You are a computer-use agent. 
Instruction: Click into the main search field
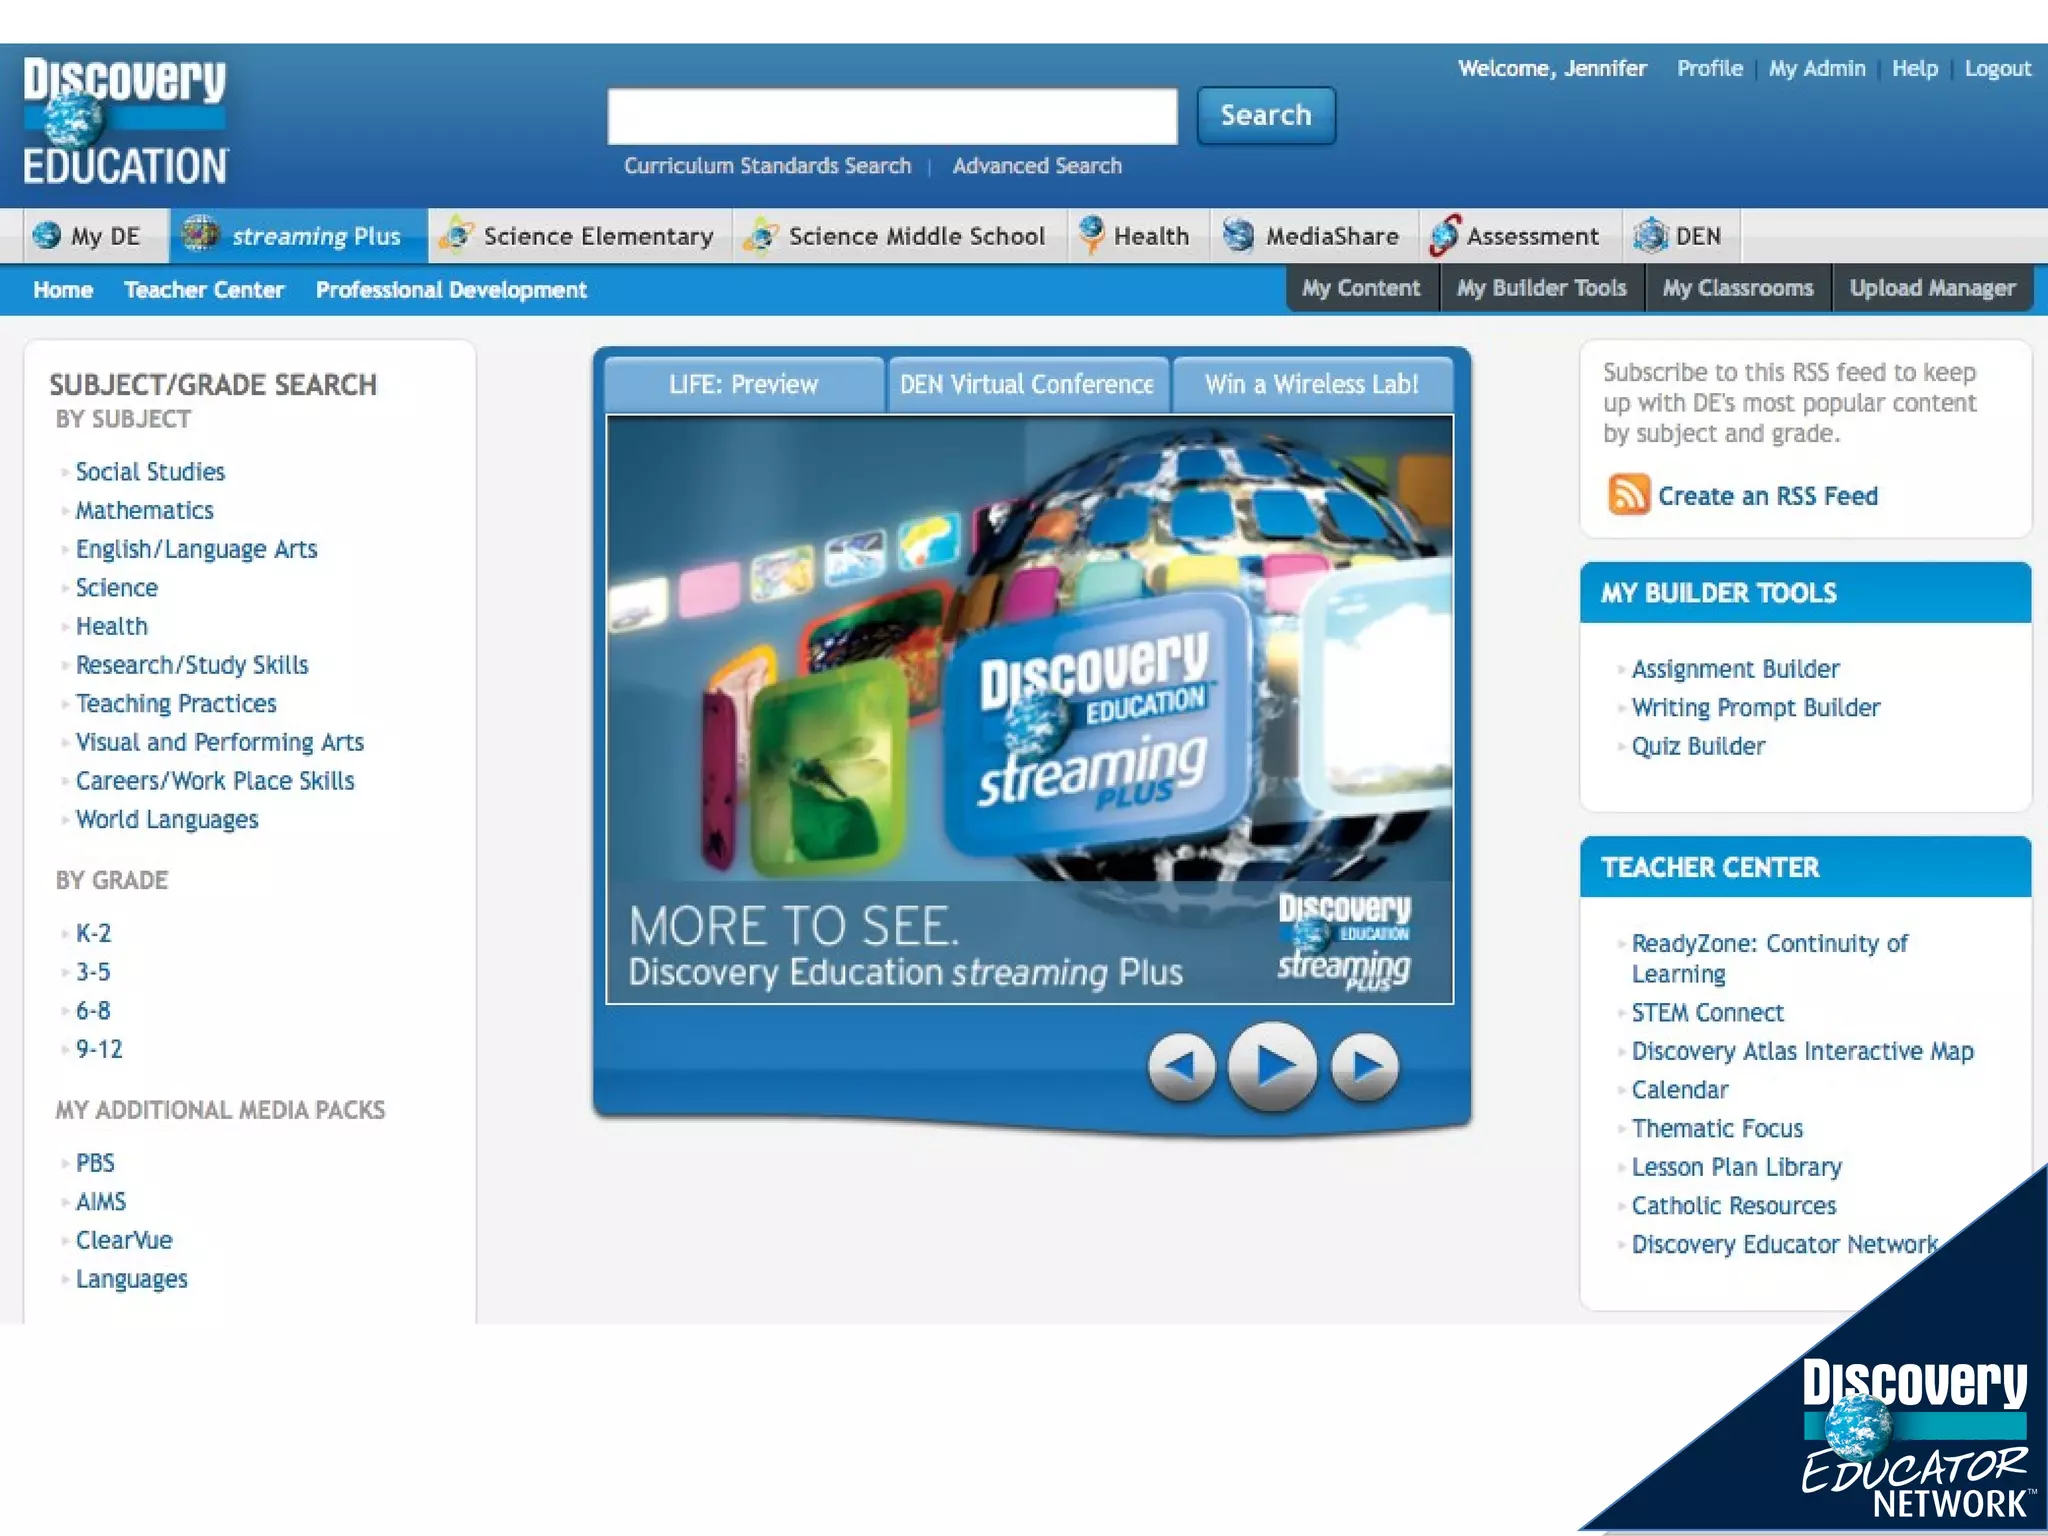coord(892,117)
